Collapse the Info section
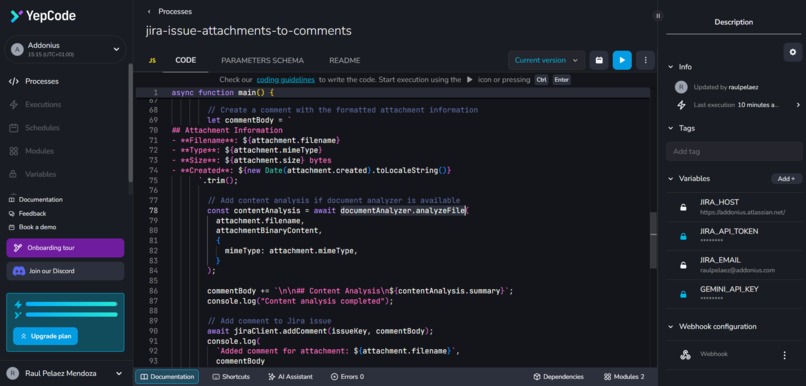 670,67
